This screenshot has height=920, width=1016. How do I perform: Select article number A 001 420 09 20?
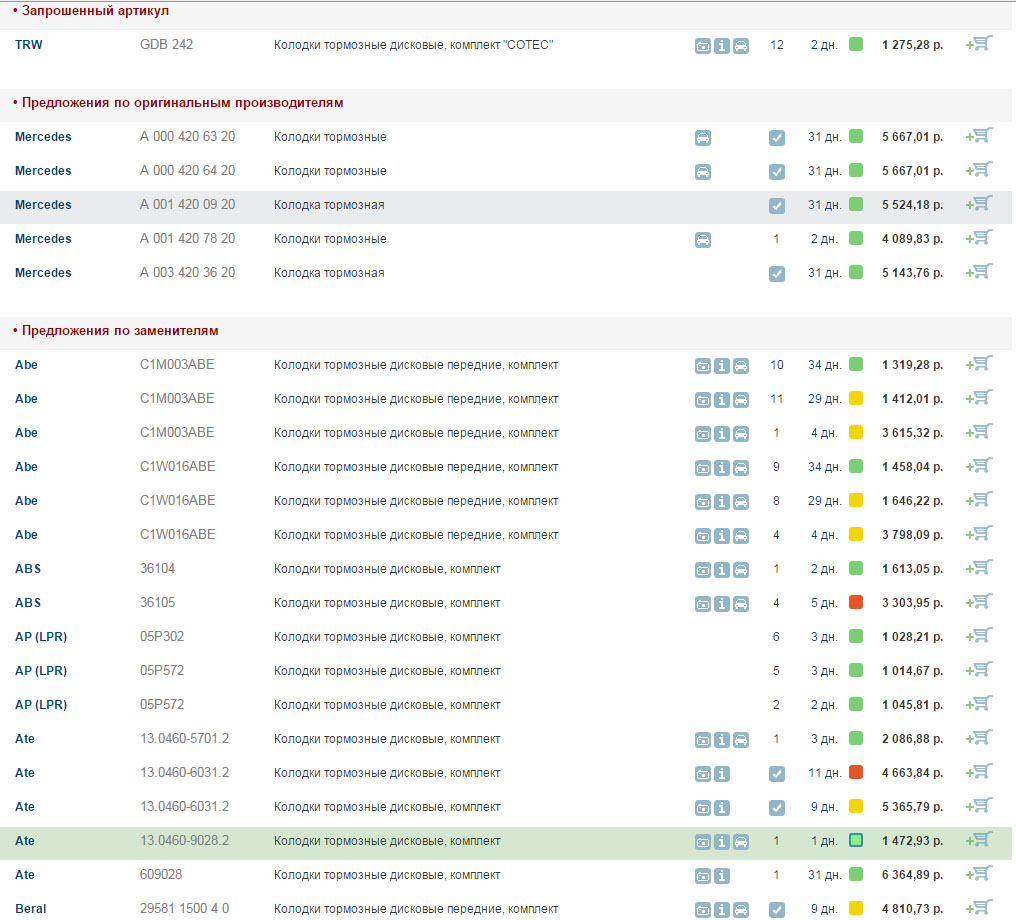click(x=187, y=204)
